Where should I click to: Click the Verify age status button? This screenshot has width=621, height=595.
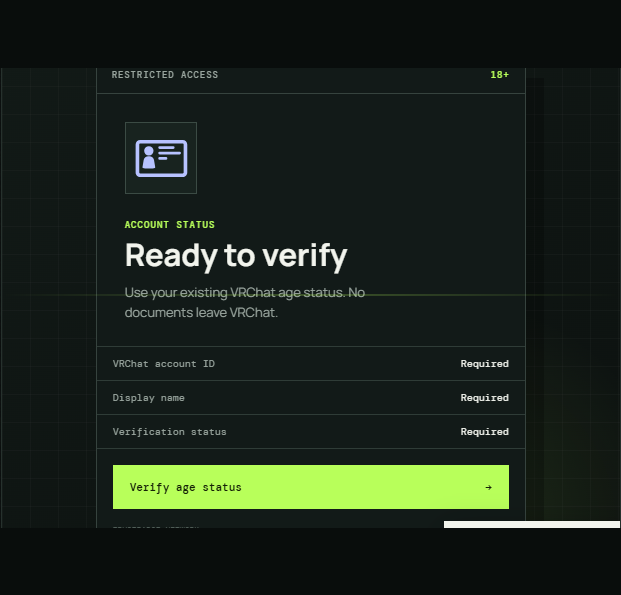[310, 487]
